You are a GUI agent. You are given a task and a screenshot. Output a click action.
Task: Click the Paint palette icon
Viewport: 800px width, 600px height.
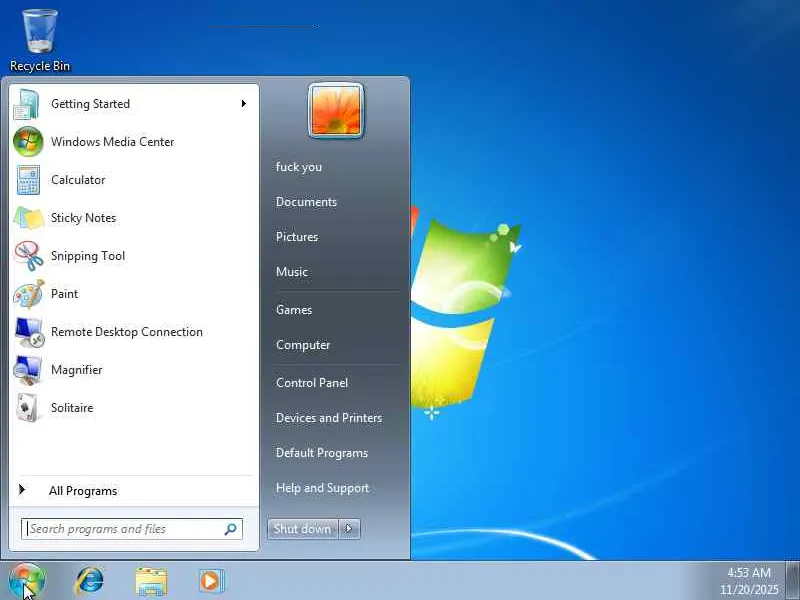(29, 294)
